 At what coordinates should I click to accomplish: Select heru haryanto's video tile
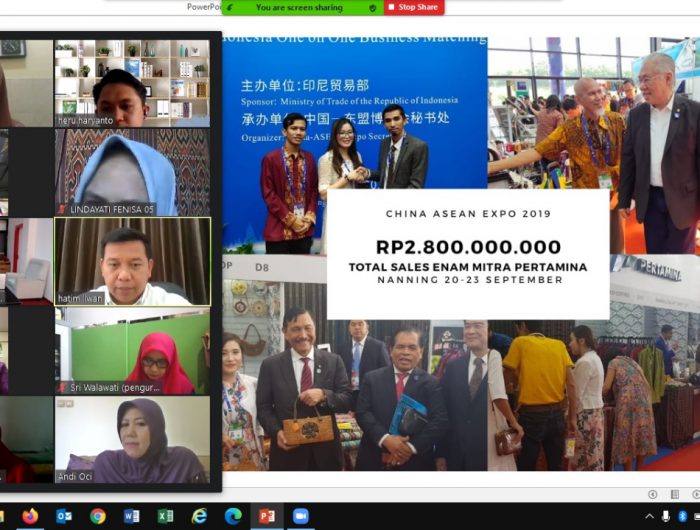pos(132,83)
